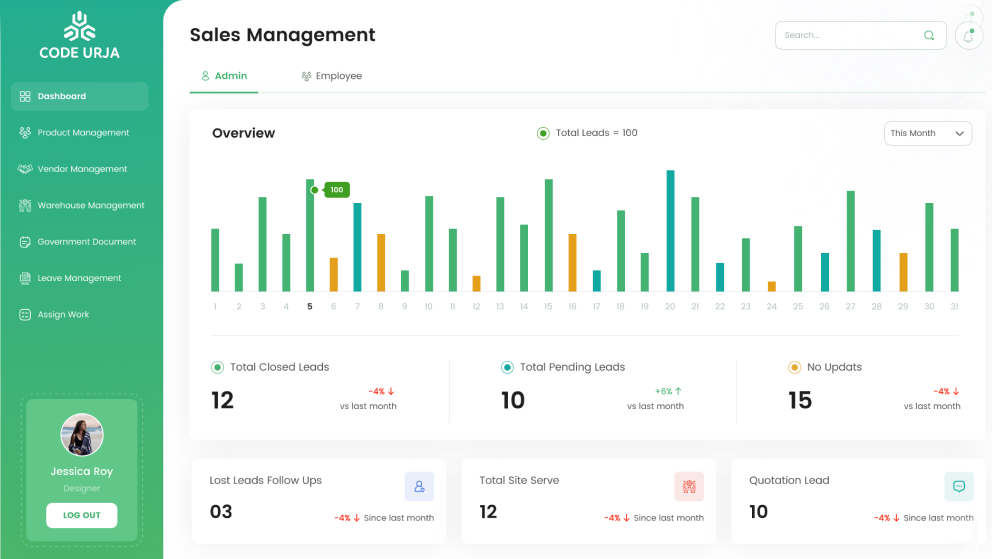Select the Total Pending Leads radio indicator

tap(507, 368)
